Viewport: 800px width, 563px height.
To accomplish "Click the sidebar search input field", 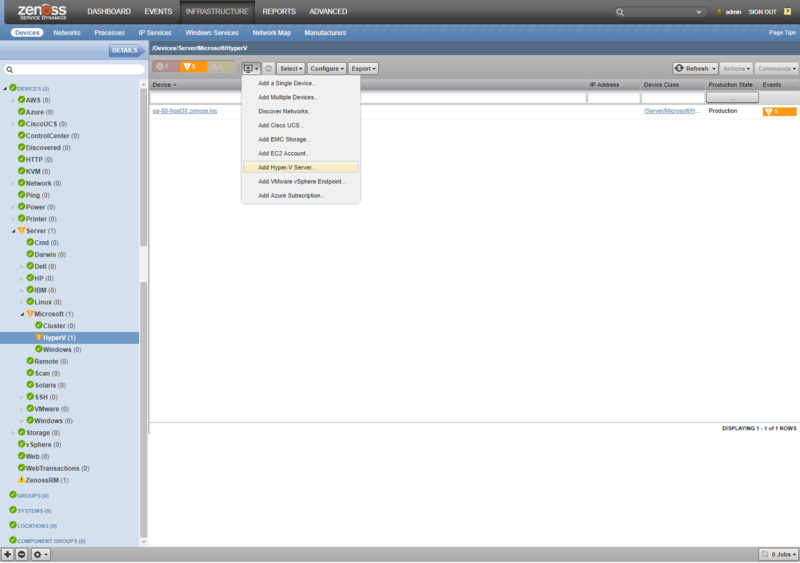I will click(74, 69).
